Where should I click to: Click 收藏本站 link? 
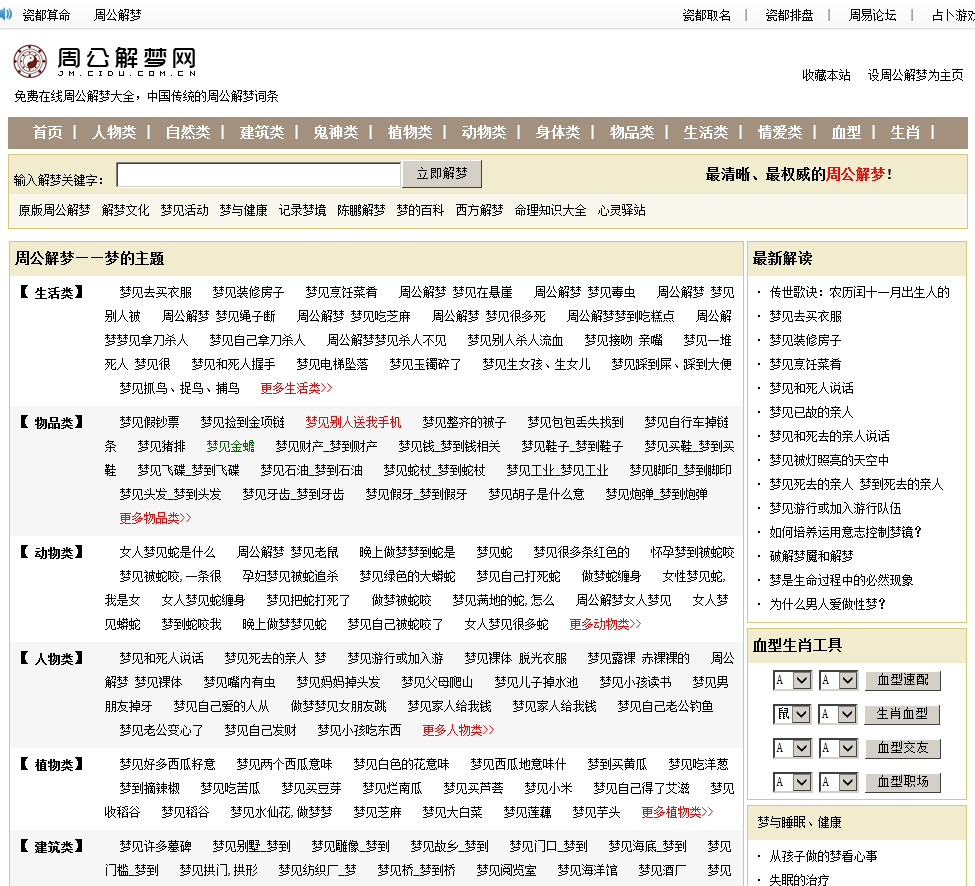click(x=826, y=75)
